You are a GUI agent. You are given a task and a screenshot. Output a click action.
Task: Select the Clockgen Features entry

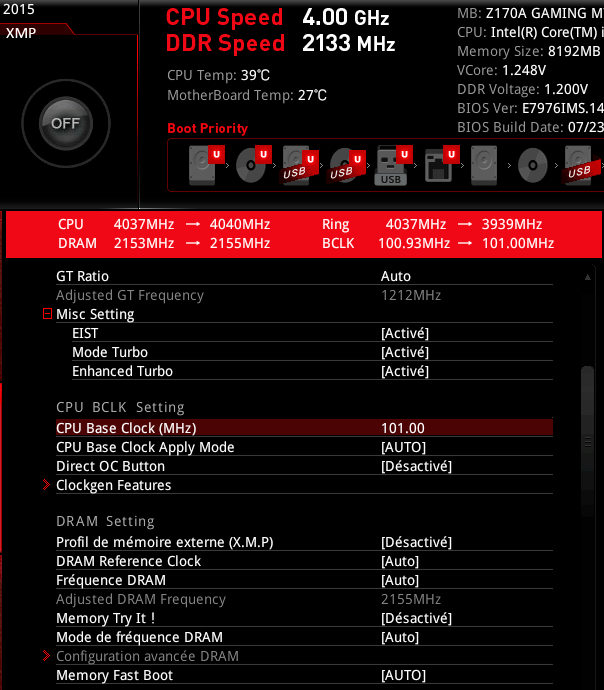point(113,485)
